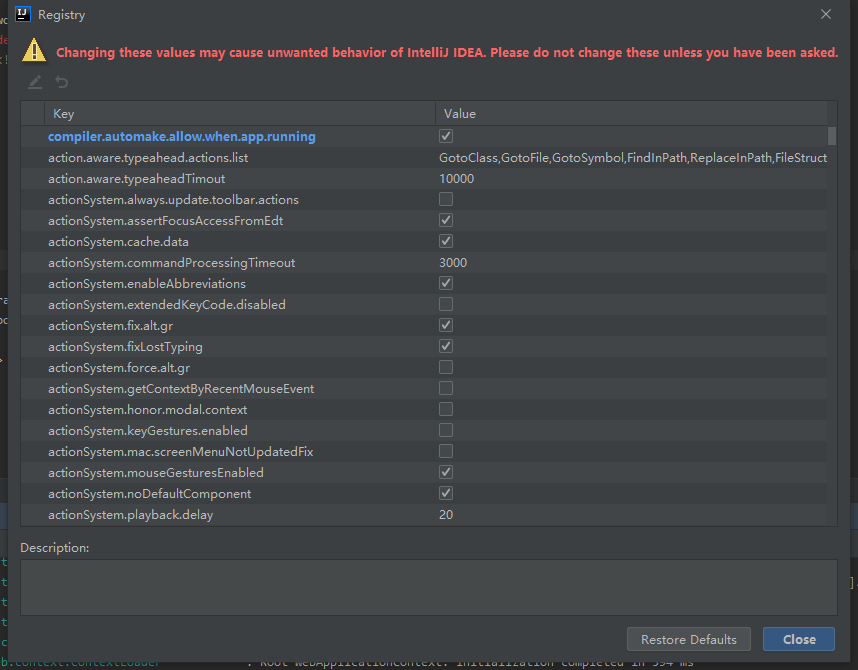Toggle actionSystem.fix.alt.gr checkbox
The image size is (858, 670).
(x=446, y=326)
